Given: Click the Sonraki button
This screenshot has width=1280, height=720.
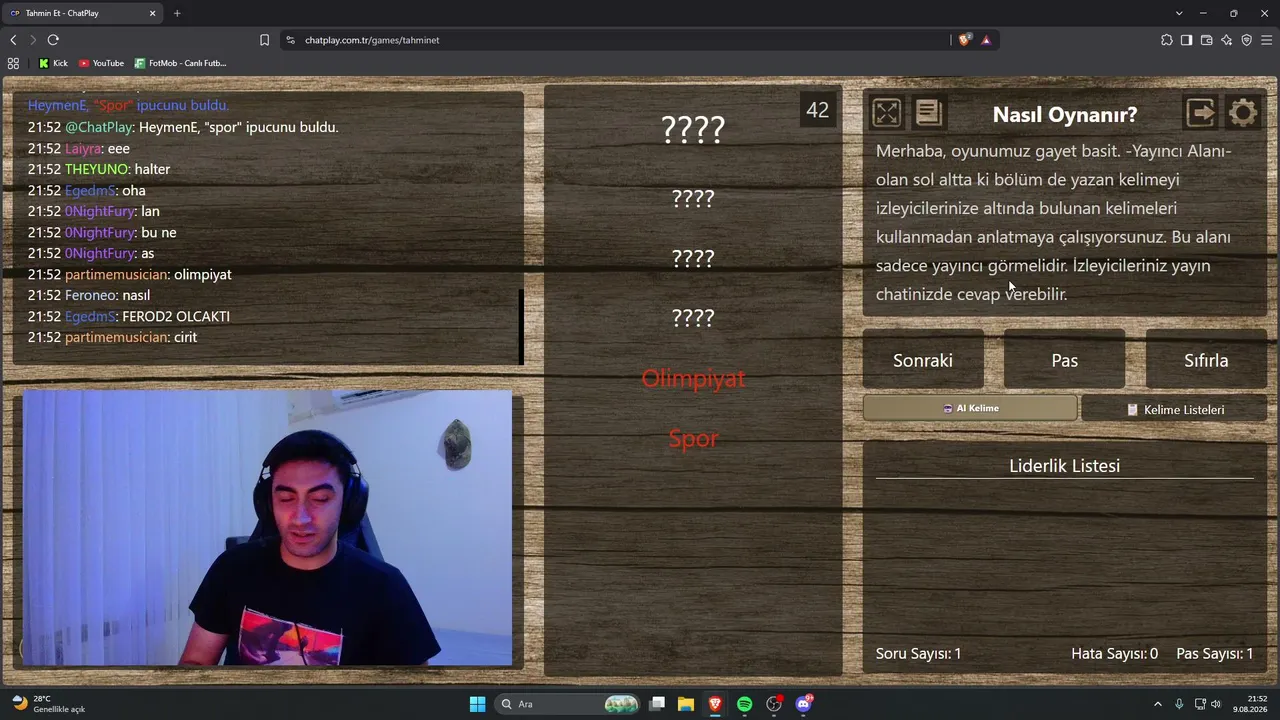Looking at the screenshot, I should pyautogui.click(x=923, y=360).
